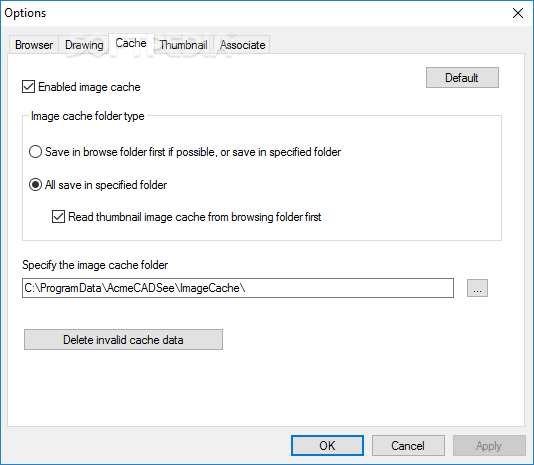Switch to the Browser tab
This screenshot has width=534, height=465.
pyautogui.click(x=34, y=45)
